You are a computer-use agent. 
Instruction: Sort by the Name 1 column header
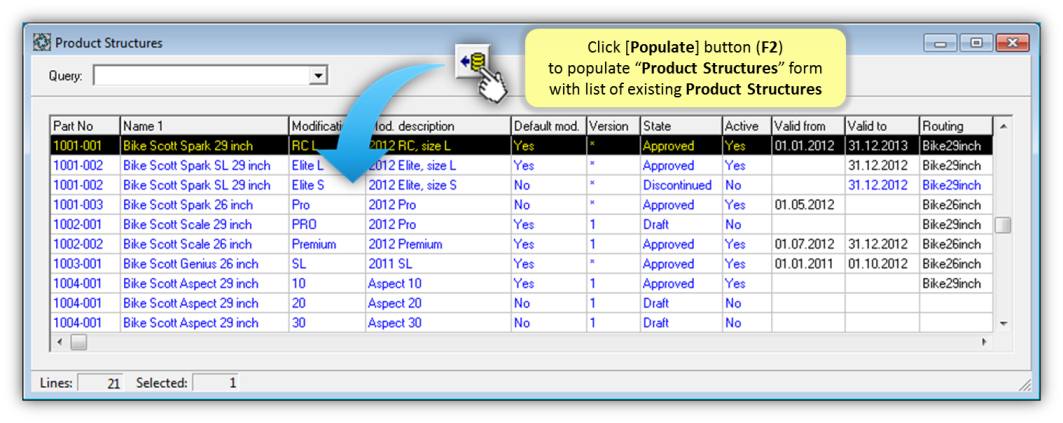coord(205,126)
